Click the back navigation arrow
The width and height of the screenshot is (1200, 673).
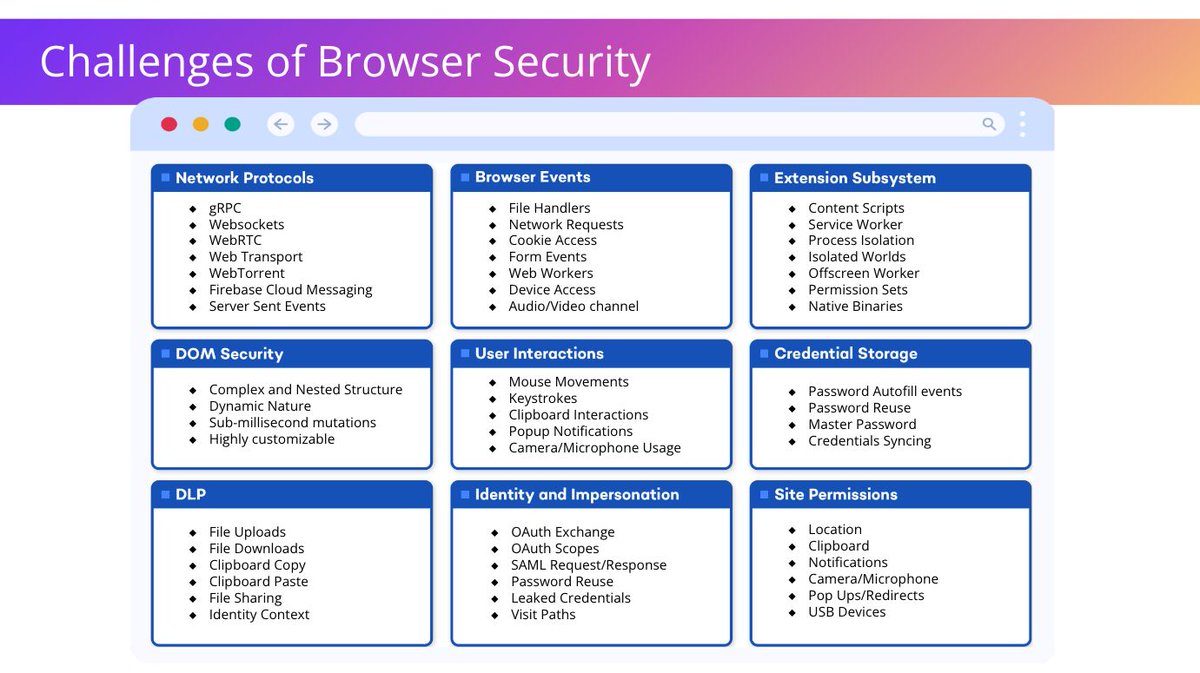[x=281, y=124]
